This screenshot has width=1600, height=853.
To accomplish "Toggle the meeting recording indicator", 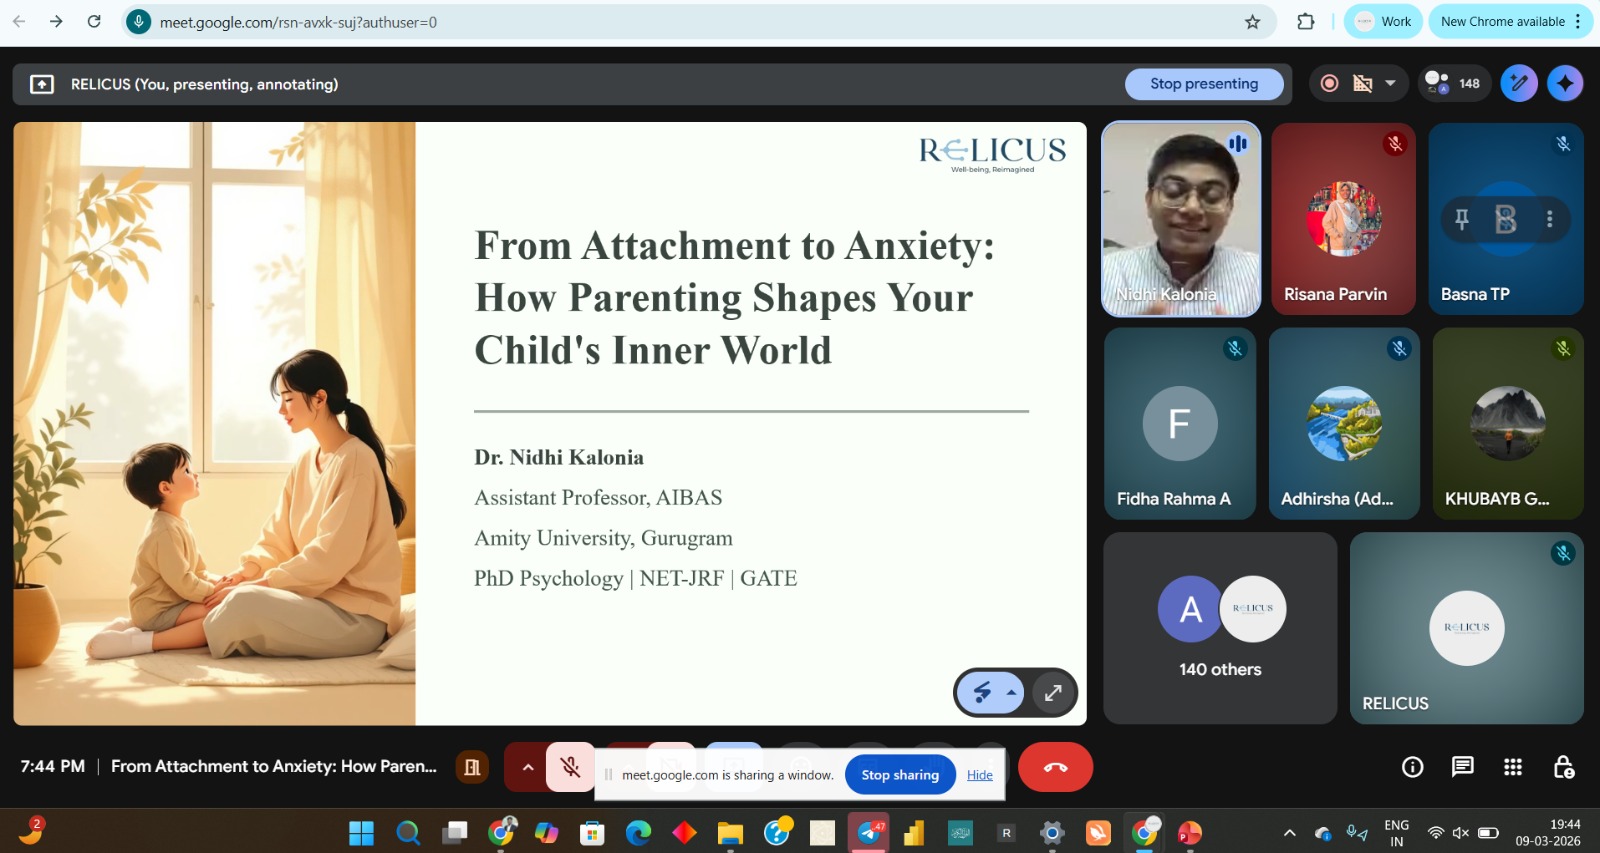I will pos(1329,84).
